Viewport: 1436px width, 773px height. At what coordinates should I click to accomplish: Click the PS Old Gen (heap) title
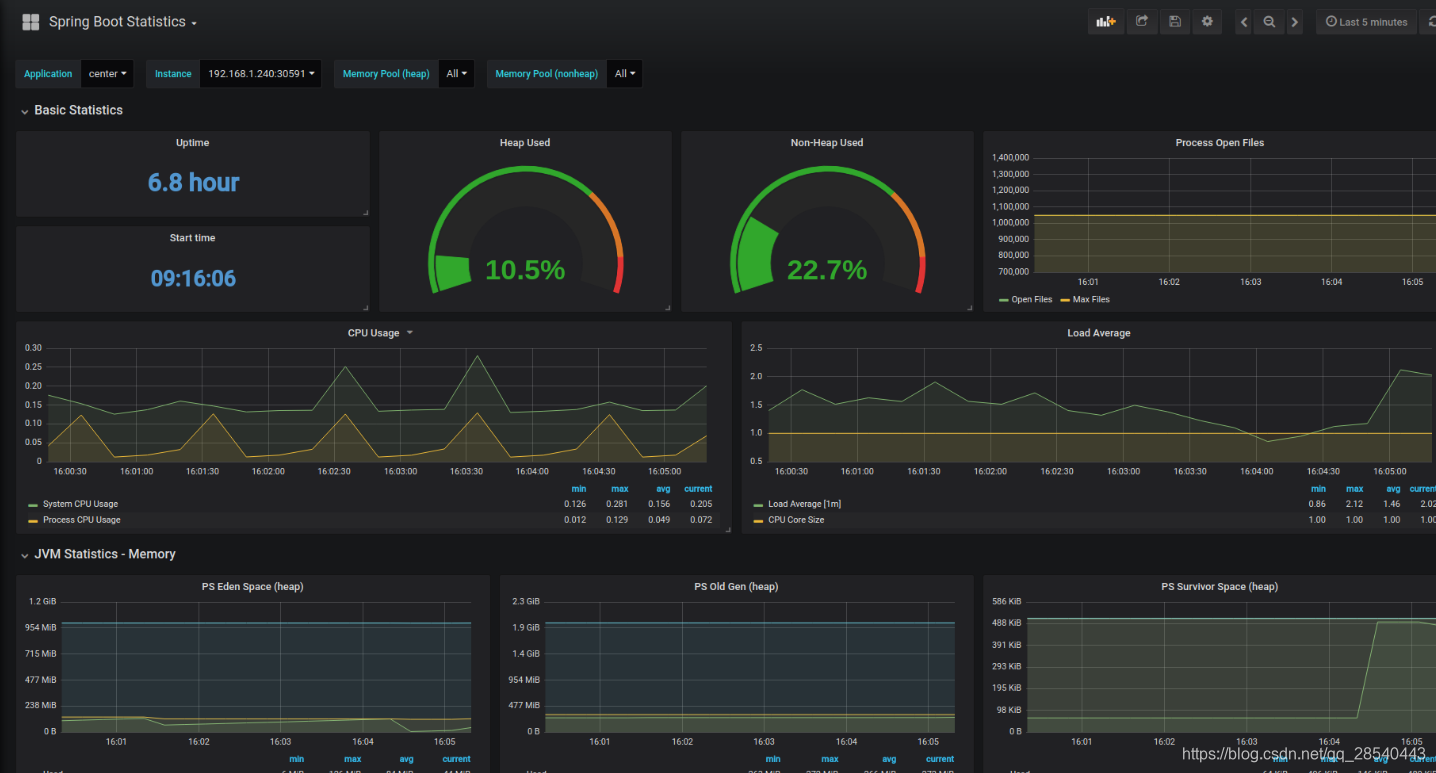coord(736,587)
